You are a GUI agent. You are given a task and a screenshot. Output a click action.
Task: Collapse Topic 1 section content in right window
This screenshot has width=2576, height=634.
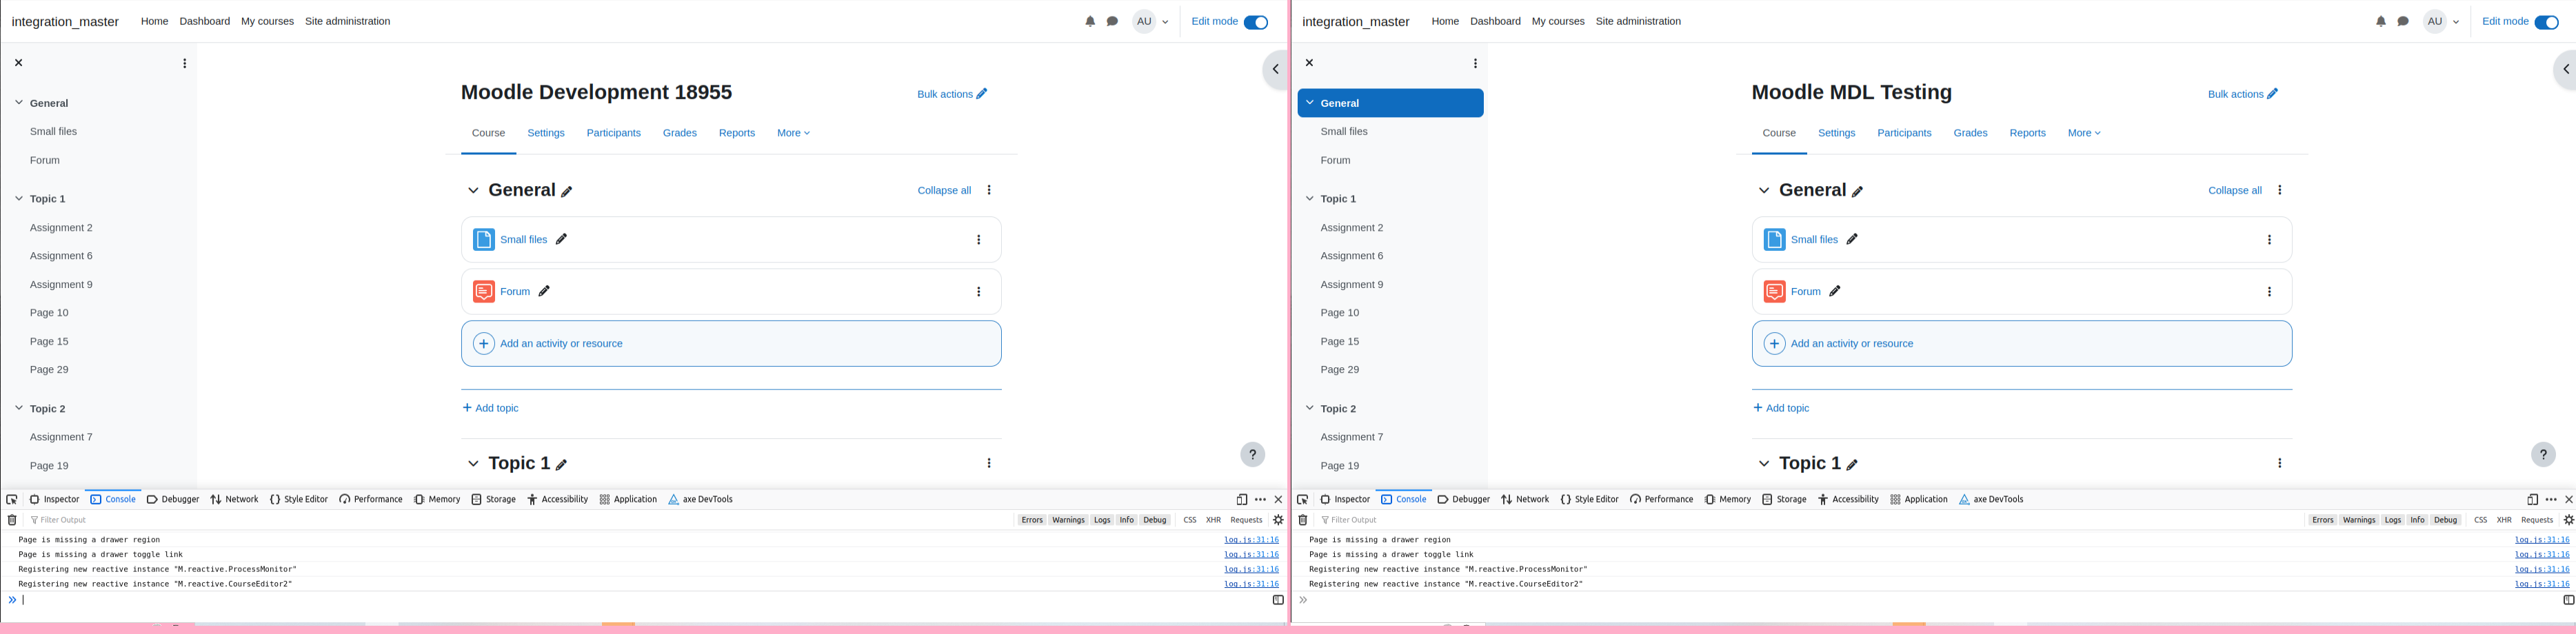pyautogui.click(x=1764, y=464)
